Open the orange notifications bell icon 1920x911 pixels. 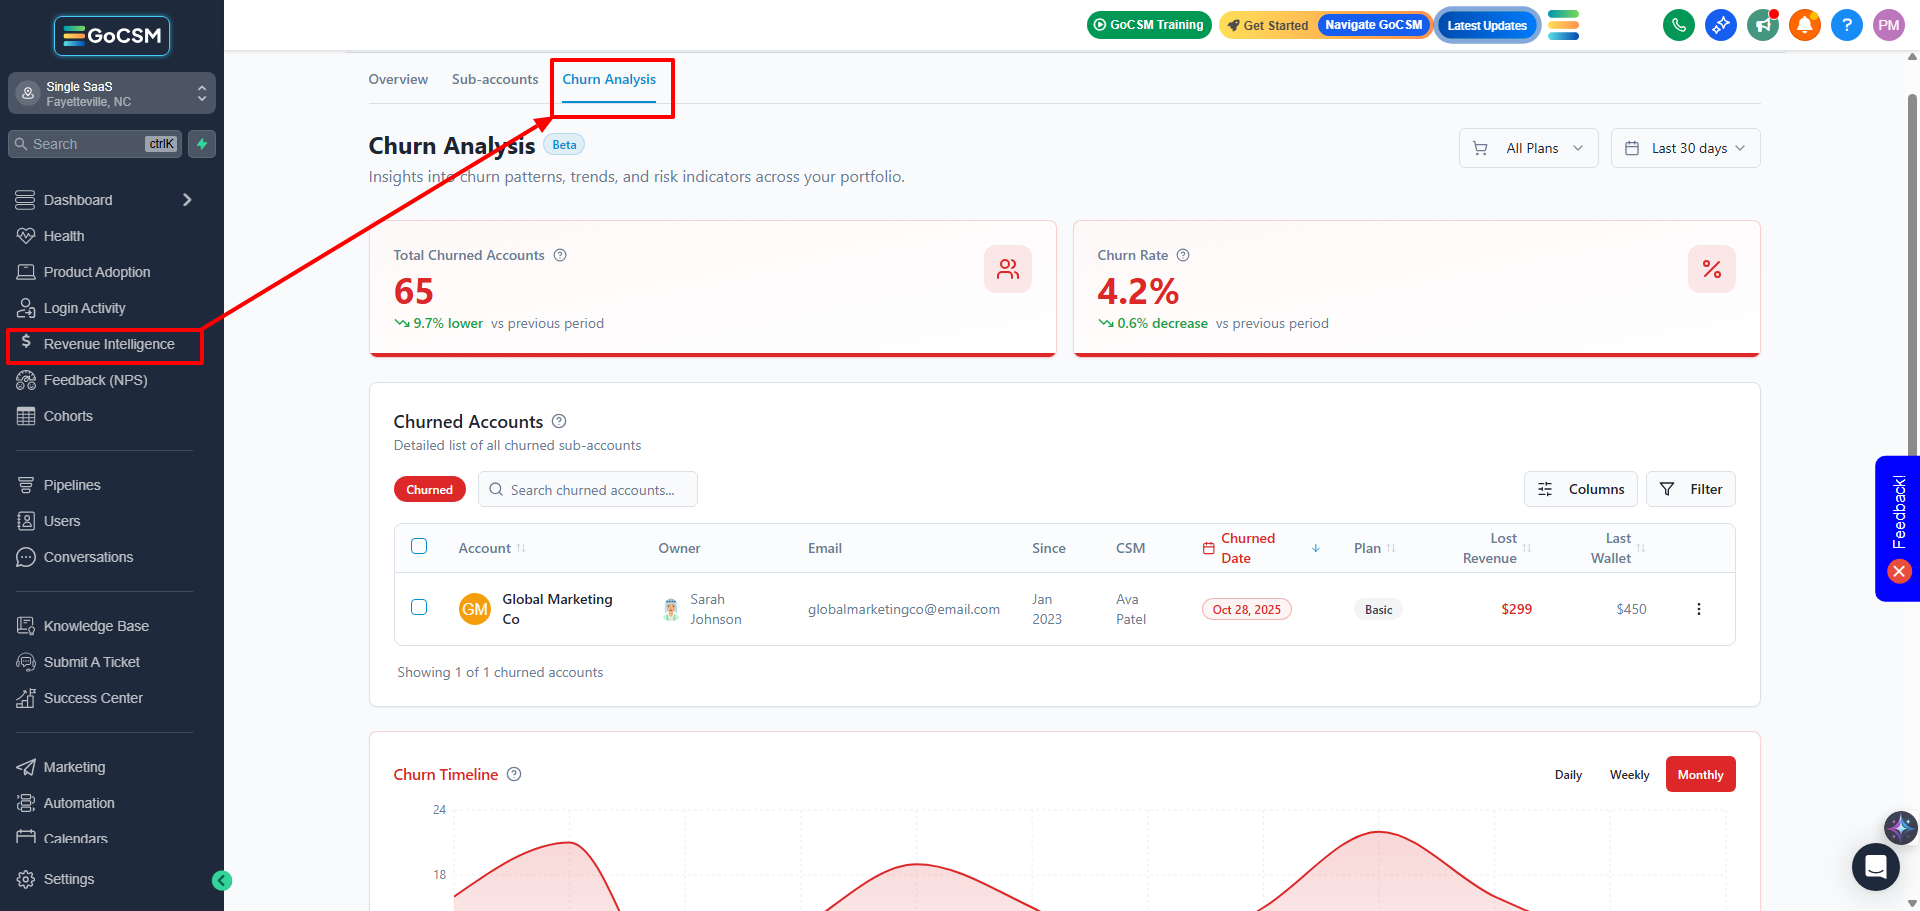1804,25
